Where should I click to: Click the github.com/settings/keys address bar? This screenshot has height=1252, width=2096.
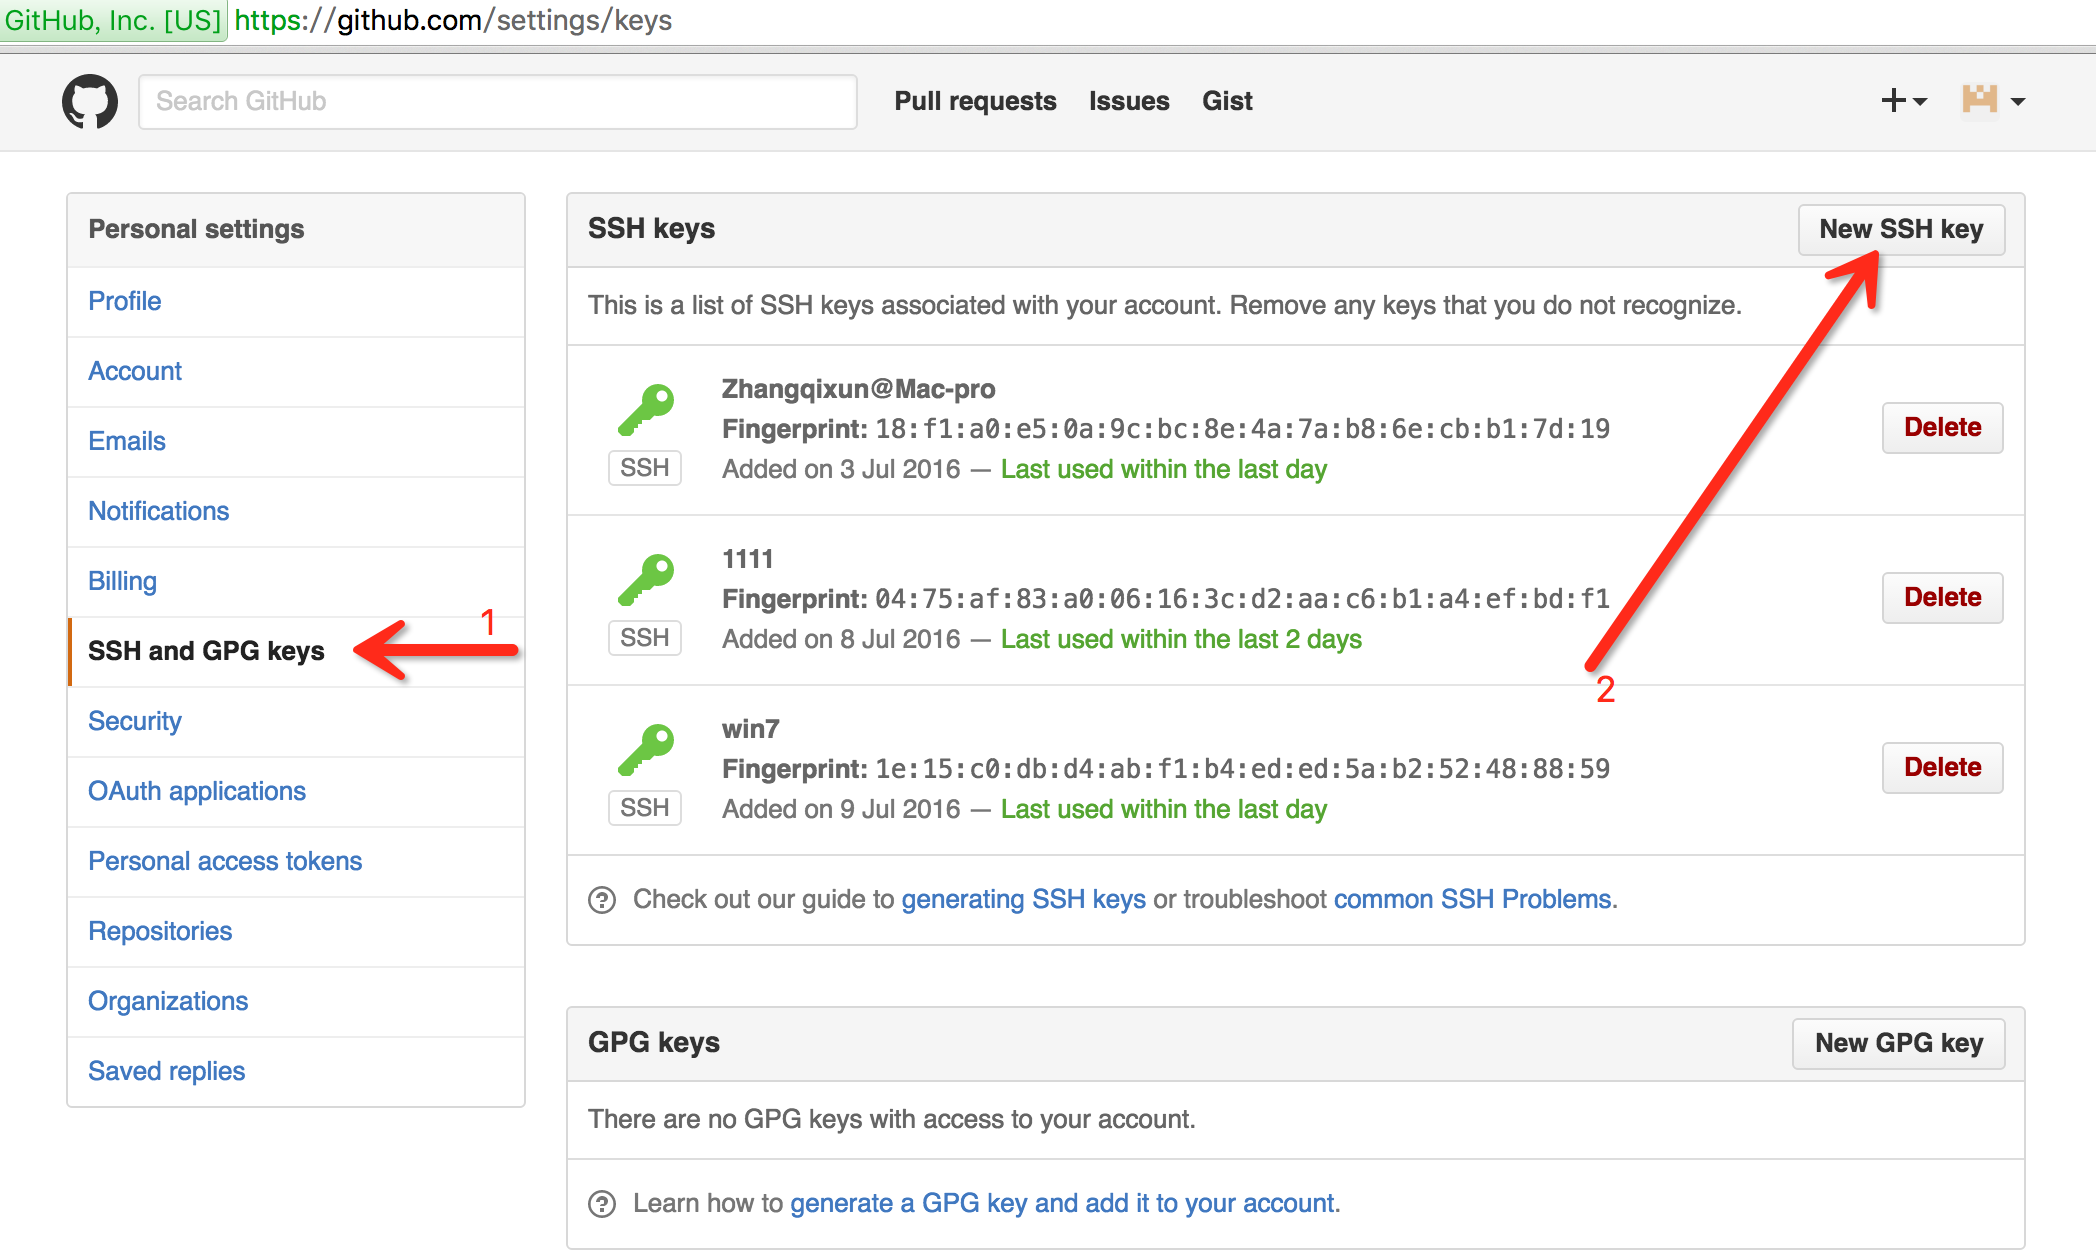pyautogui.click(x=453, y=20)
